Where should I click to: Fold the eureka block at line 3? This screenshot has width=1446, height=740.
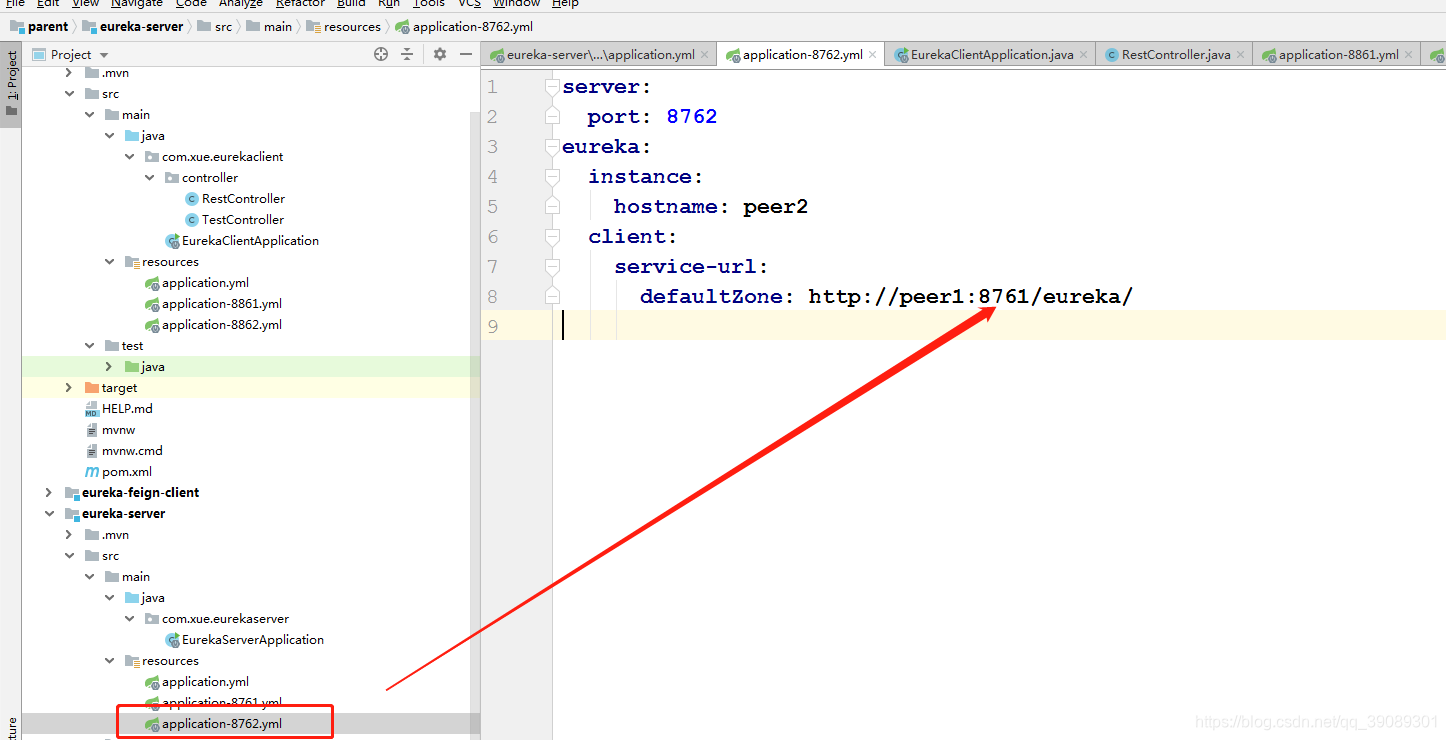click(x=552, y=147)
